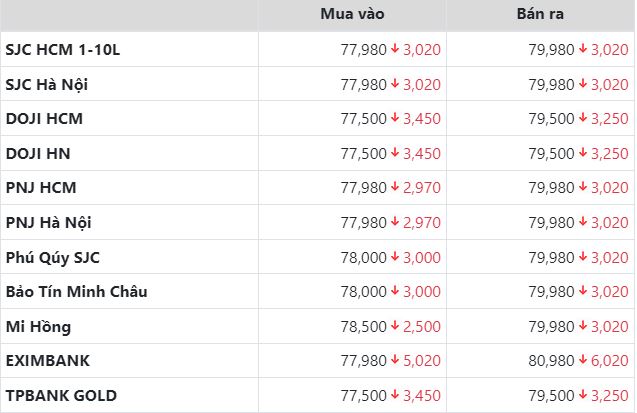The image size is (637, 413).
Task: Click the red down arrow beside SJC HCM buy price
Action: click(x=395, y=49)
